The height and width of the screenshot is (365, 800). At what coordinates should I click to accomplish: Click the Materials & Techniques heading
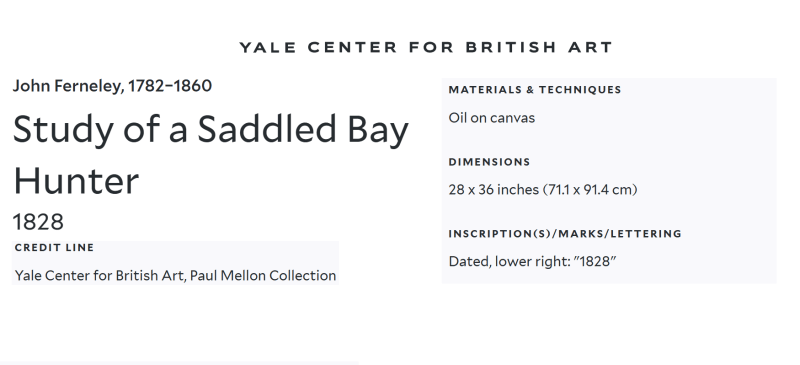coord(535,90)
